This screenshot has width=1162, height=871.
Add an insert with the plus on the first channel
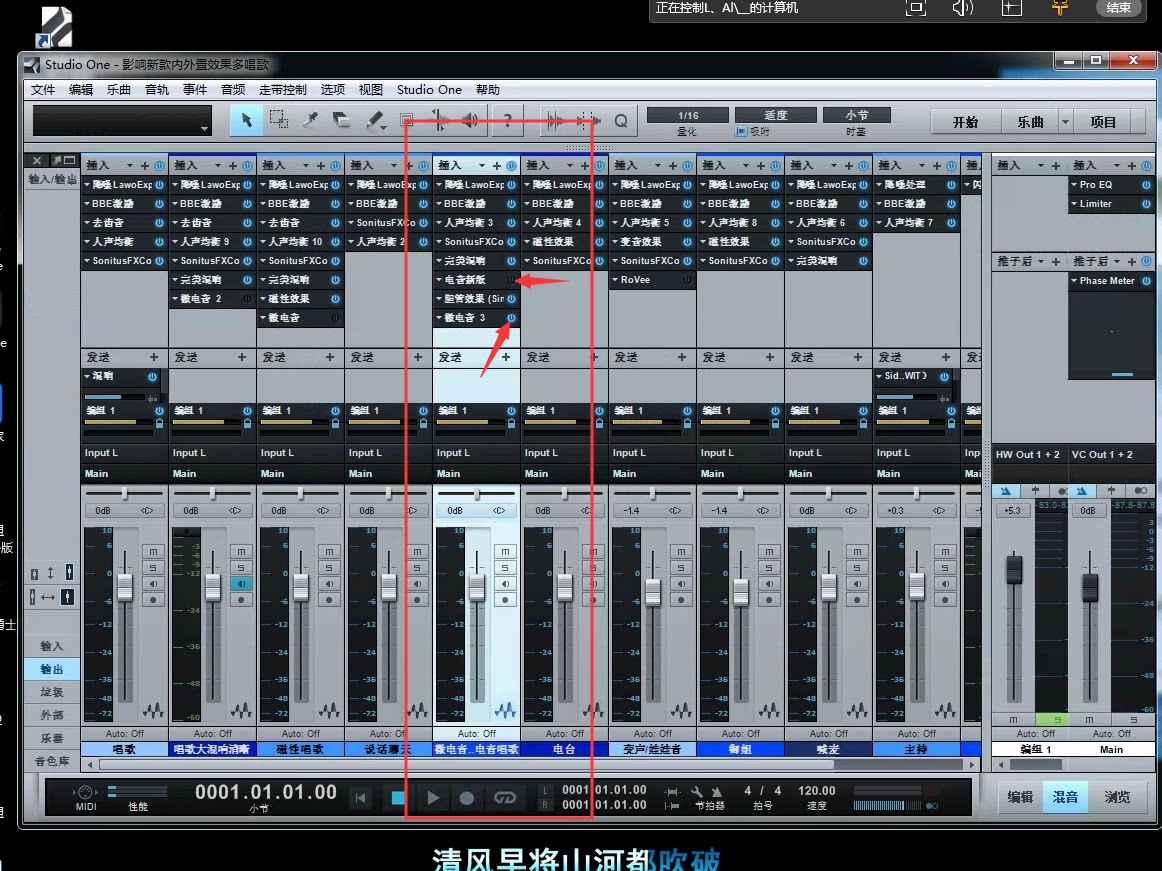[x=145, y=165]
